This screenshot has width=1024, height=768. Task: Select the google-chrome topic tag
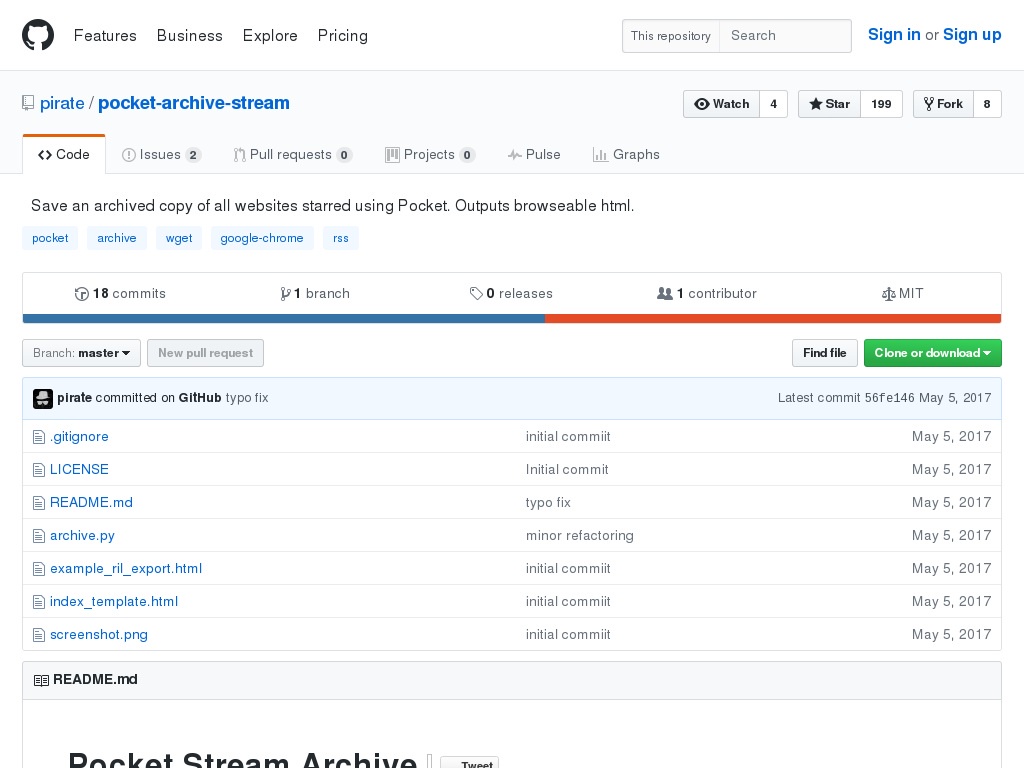point(262,238)
